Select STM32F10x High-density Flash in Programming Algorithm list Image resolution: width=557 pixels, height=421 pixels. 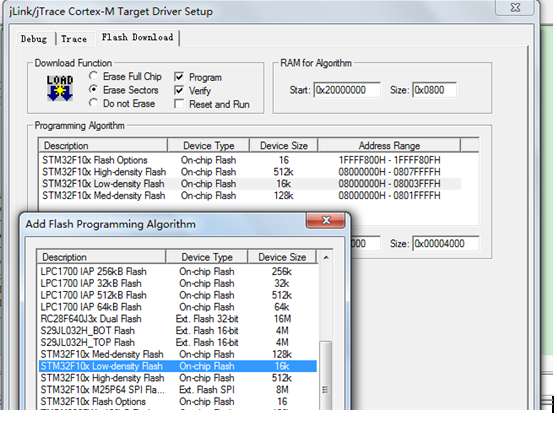tap(250, 172)
